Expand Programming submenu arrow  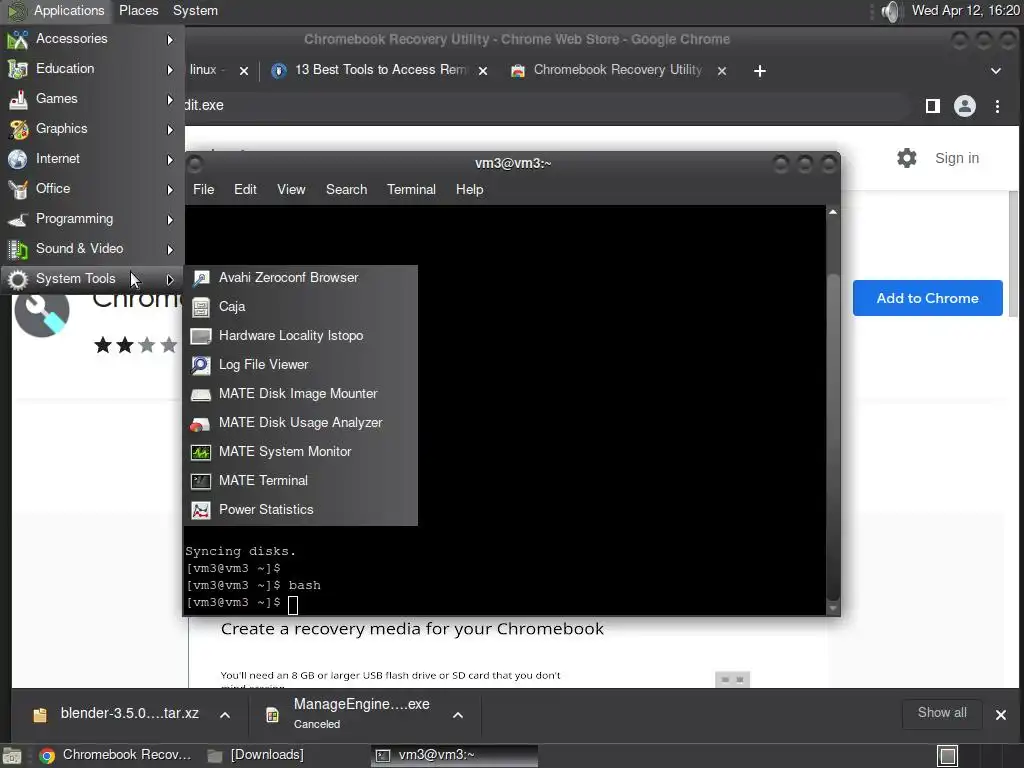(x=170, y=219)
